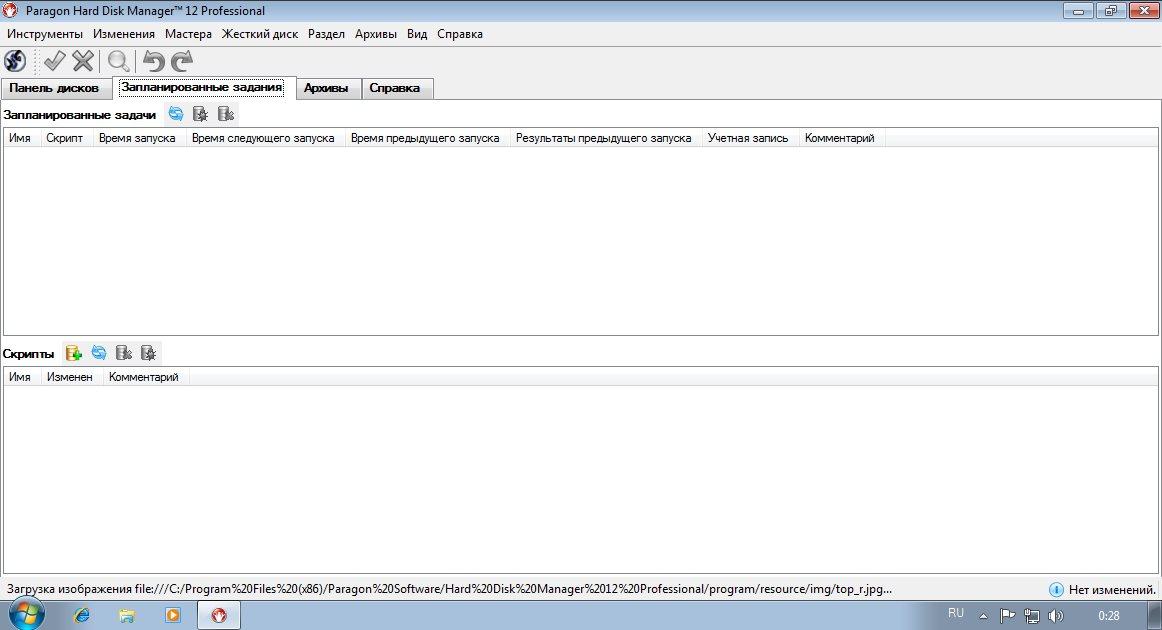Click the Время запуска column header

137,138
